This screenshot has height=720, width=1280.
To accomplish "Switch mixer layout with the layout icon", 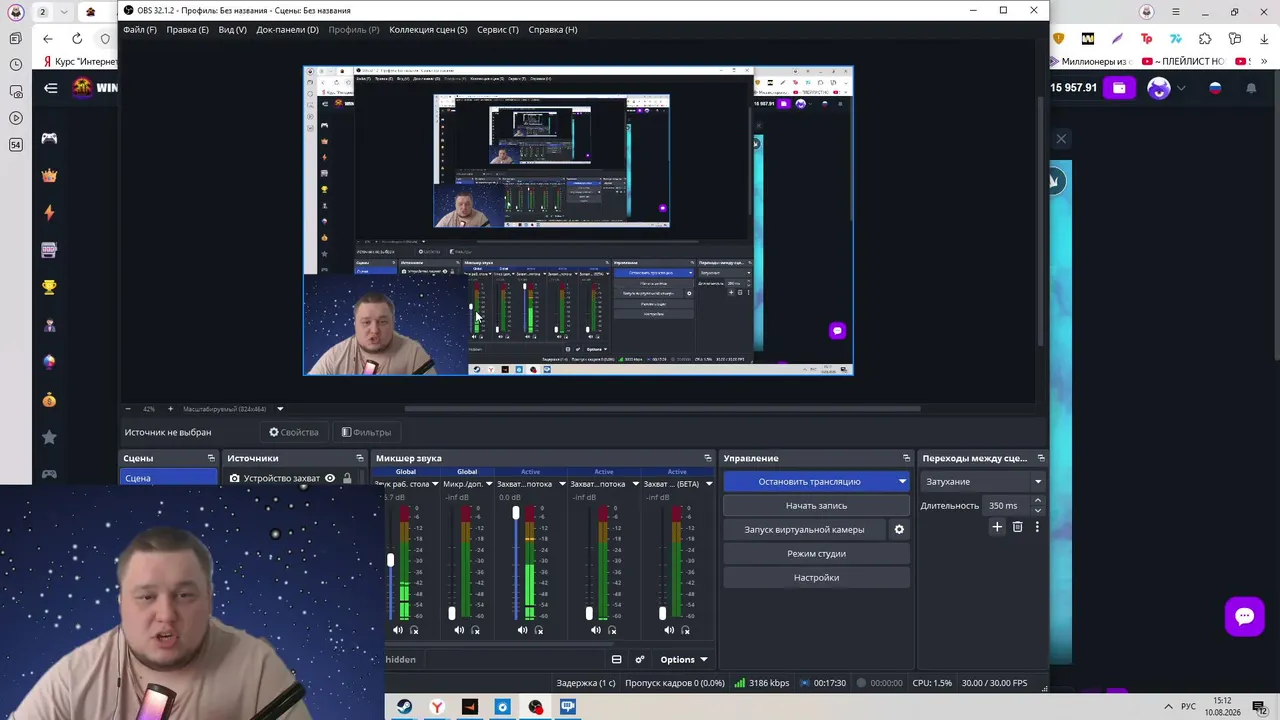I will [x=616, y=659].
